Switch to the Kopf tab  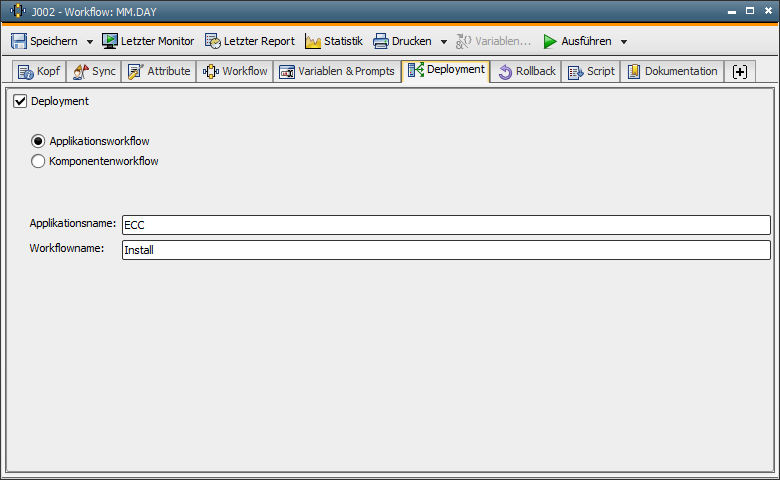tap(39, 72)
